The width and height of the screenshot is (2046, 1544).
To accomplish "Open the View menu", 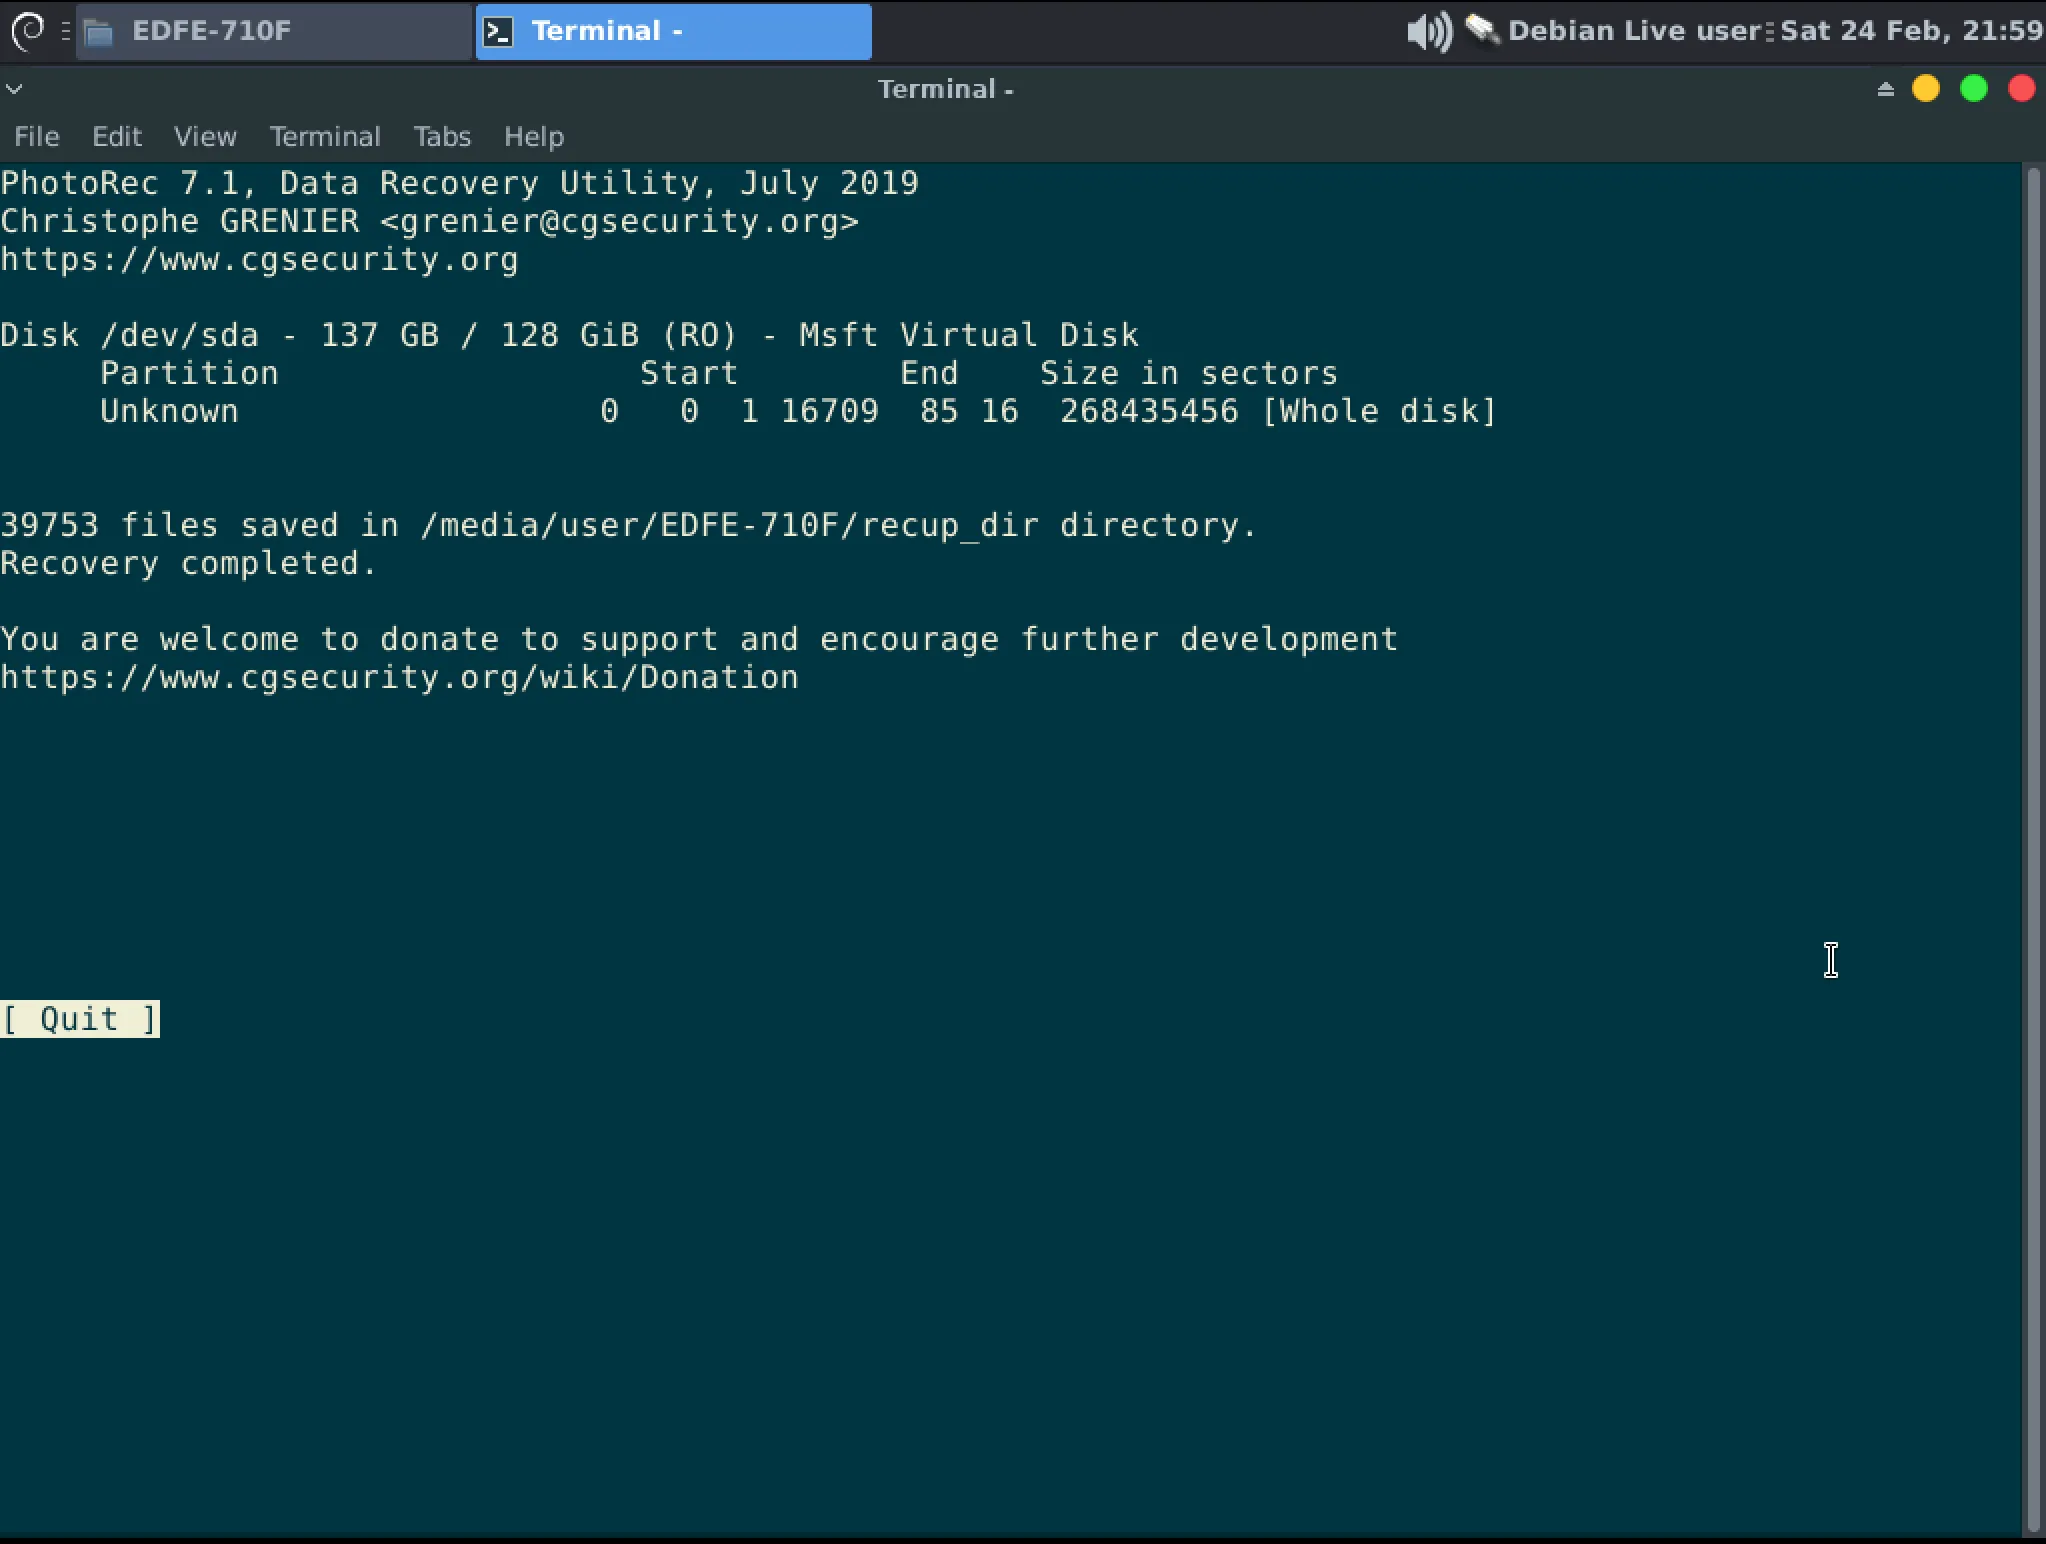I will (205, 137).
